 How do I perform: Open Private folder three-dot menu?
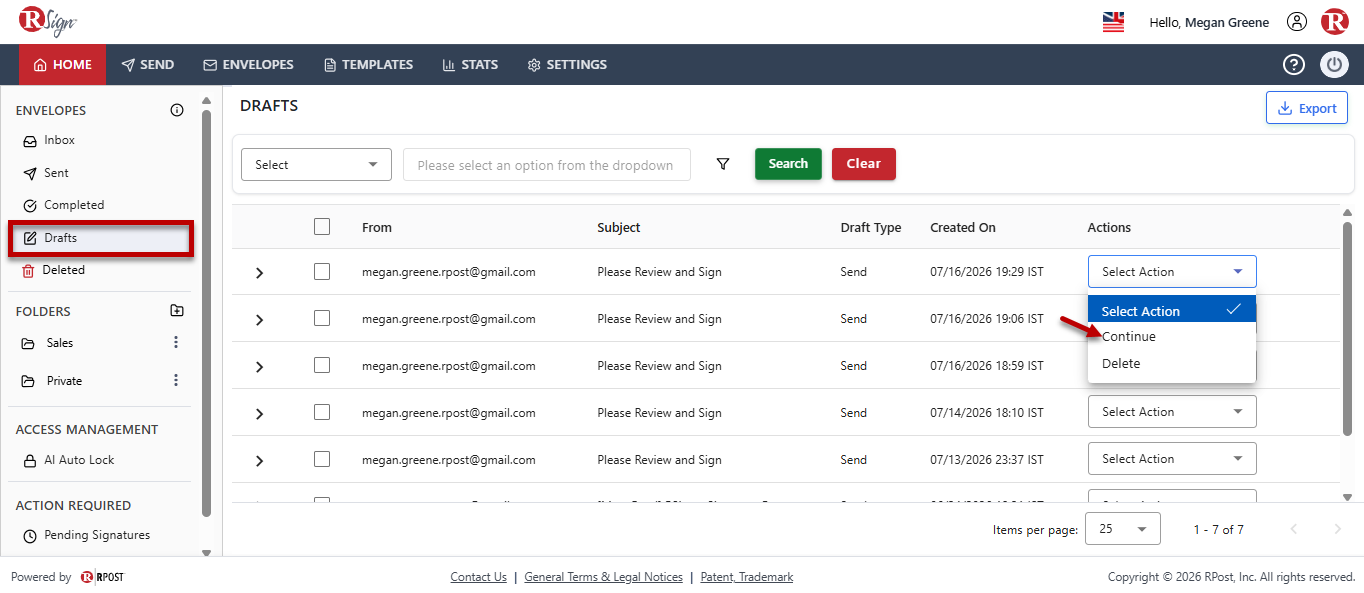(x=176, y=381)
